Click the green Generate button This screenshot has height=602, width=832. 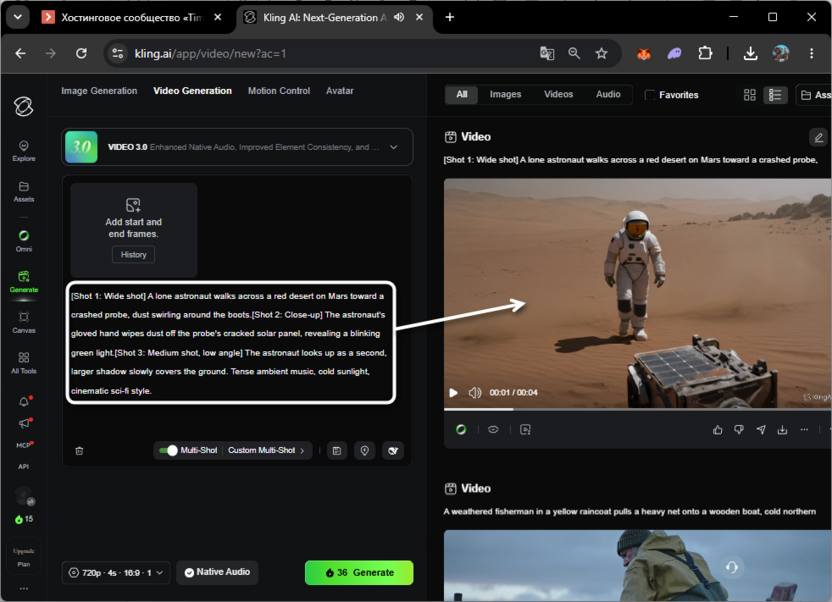pyautogui.click(x=359, y=573)
